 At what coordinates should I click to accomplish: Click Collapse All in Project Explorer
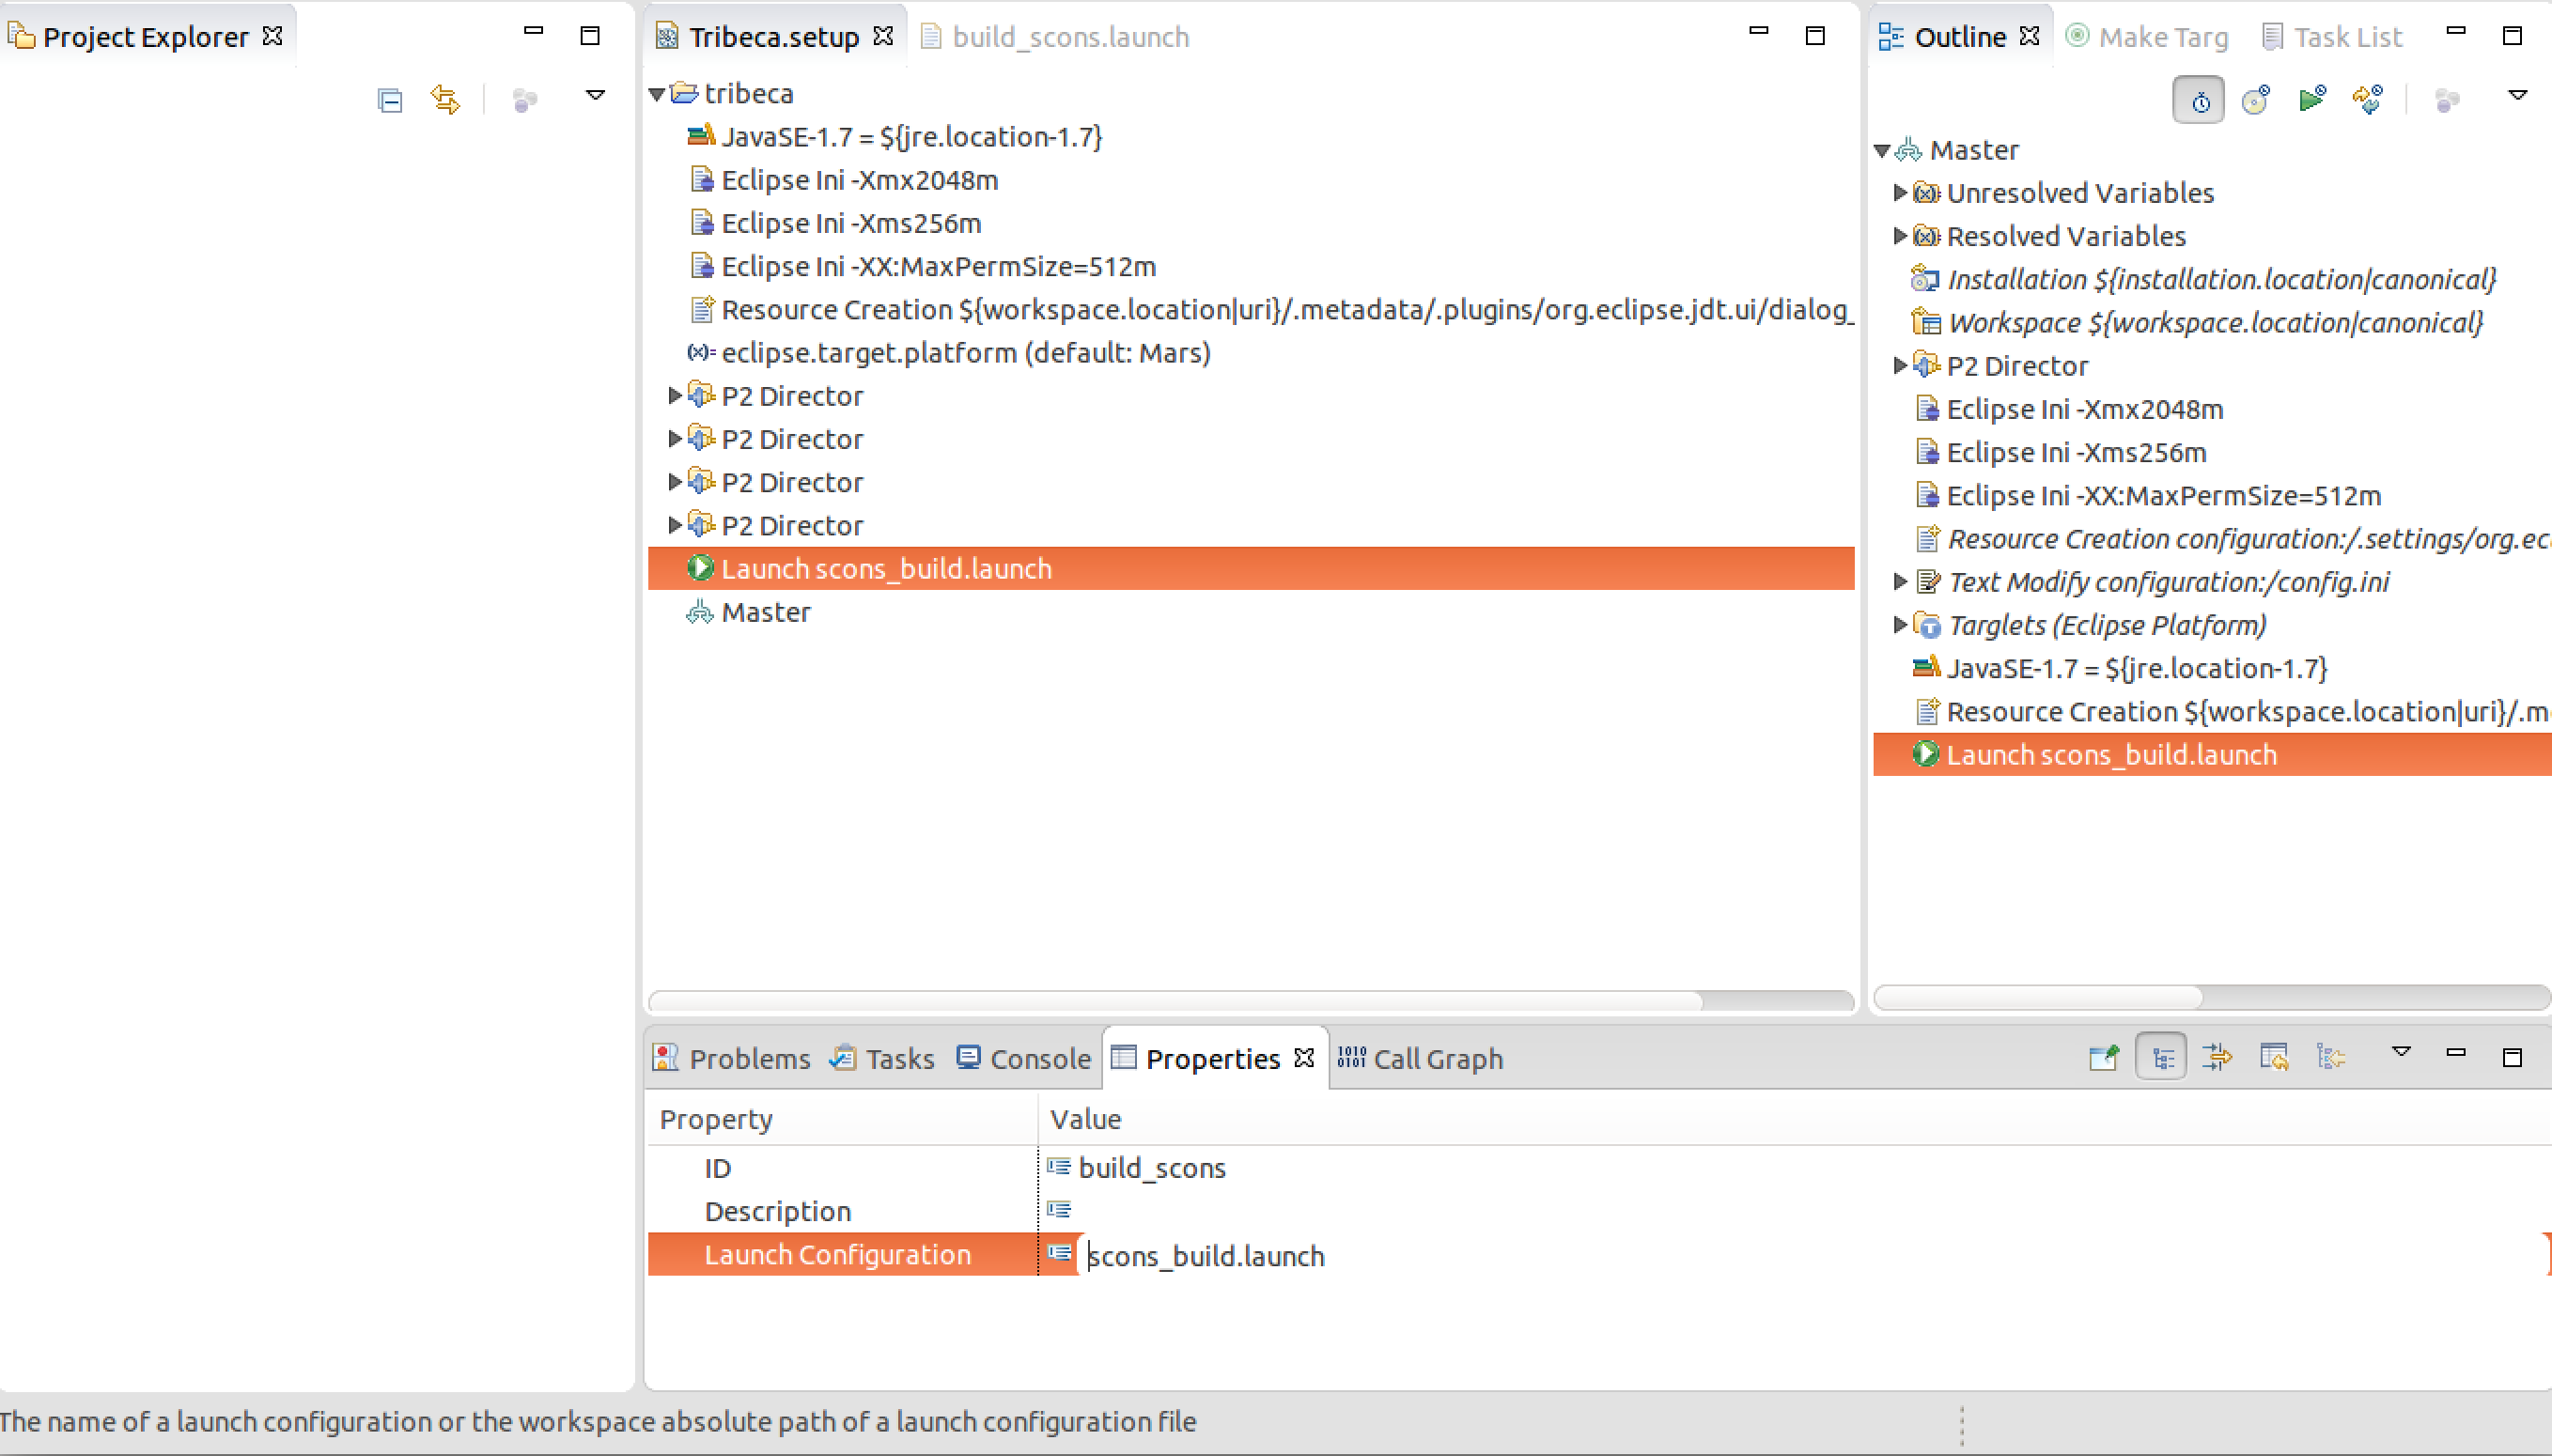pos(390,100)
